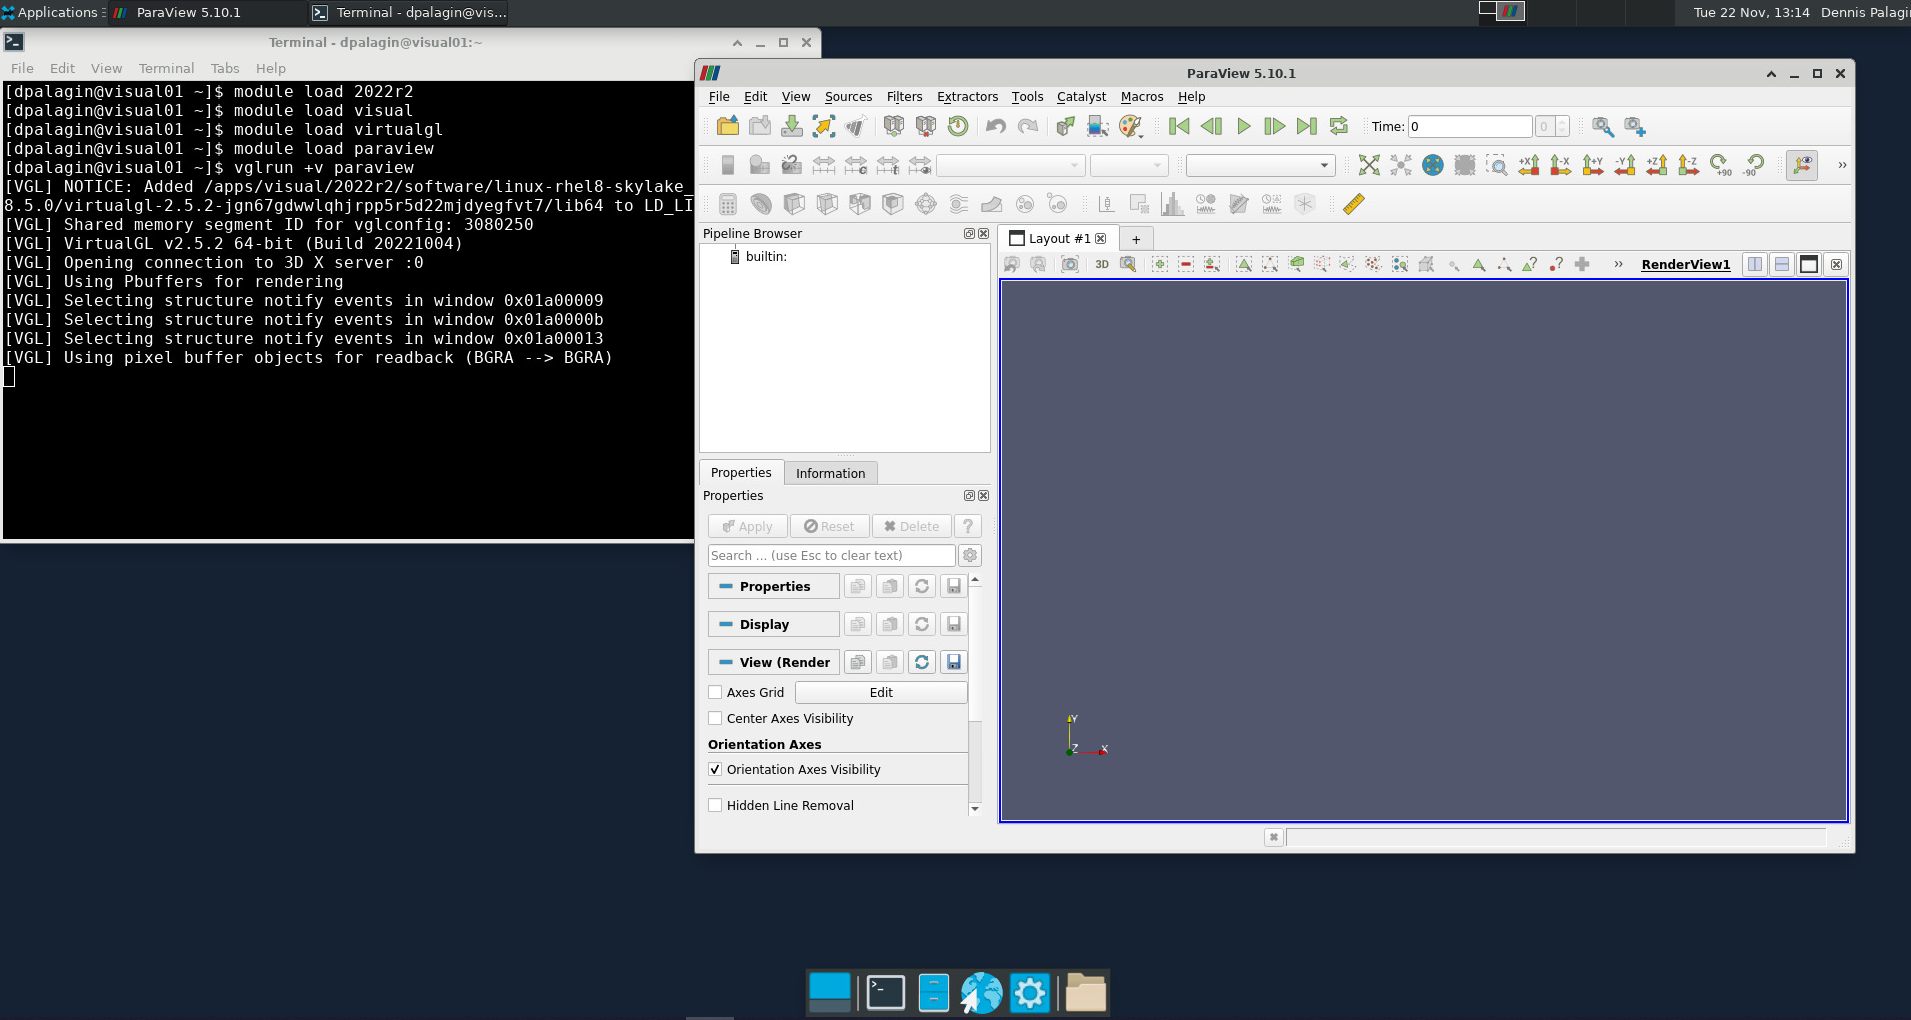Open the Catalyst menu
Screen dimensions: 1911x1020
(1081, 97)
